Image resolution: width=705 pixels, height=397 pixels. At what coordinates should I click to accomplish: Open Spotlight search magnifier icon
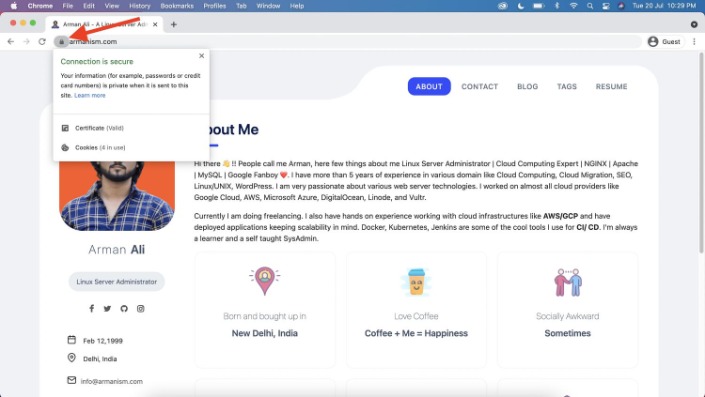pyautogui.click(x=589, y=6)
